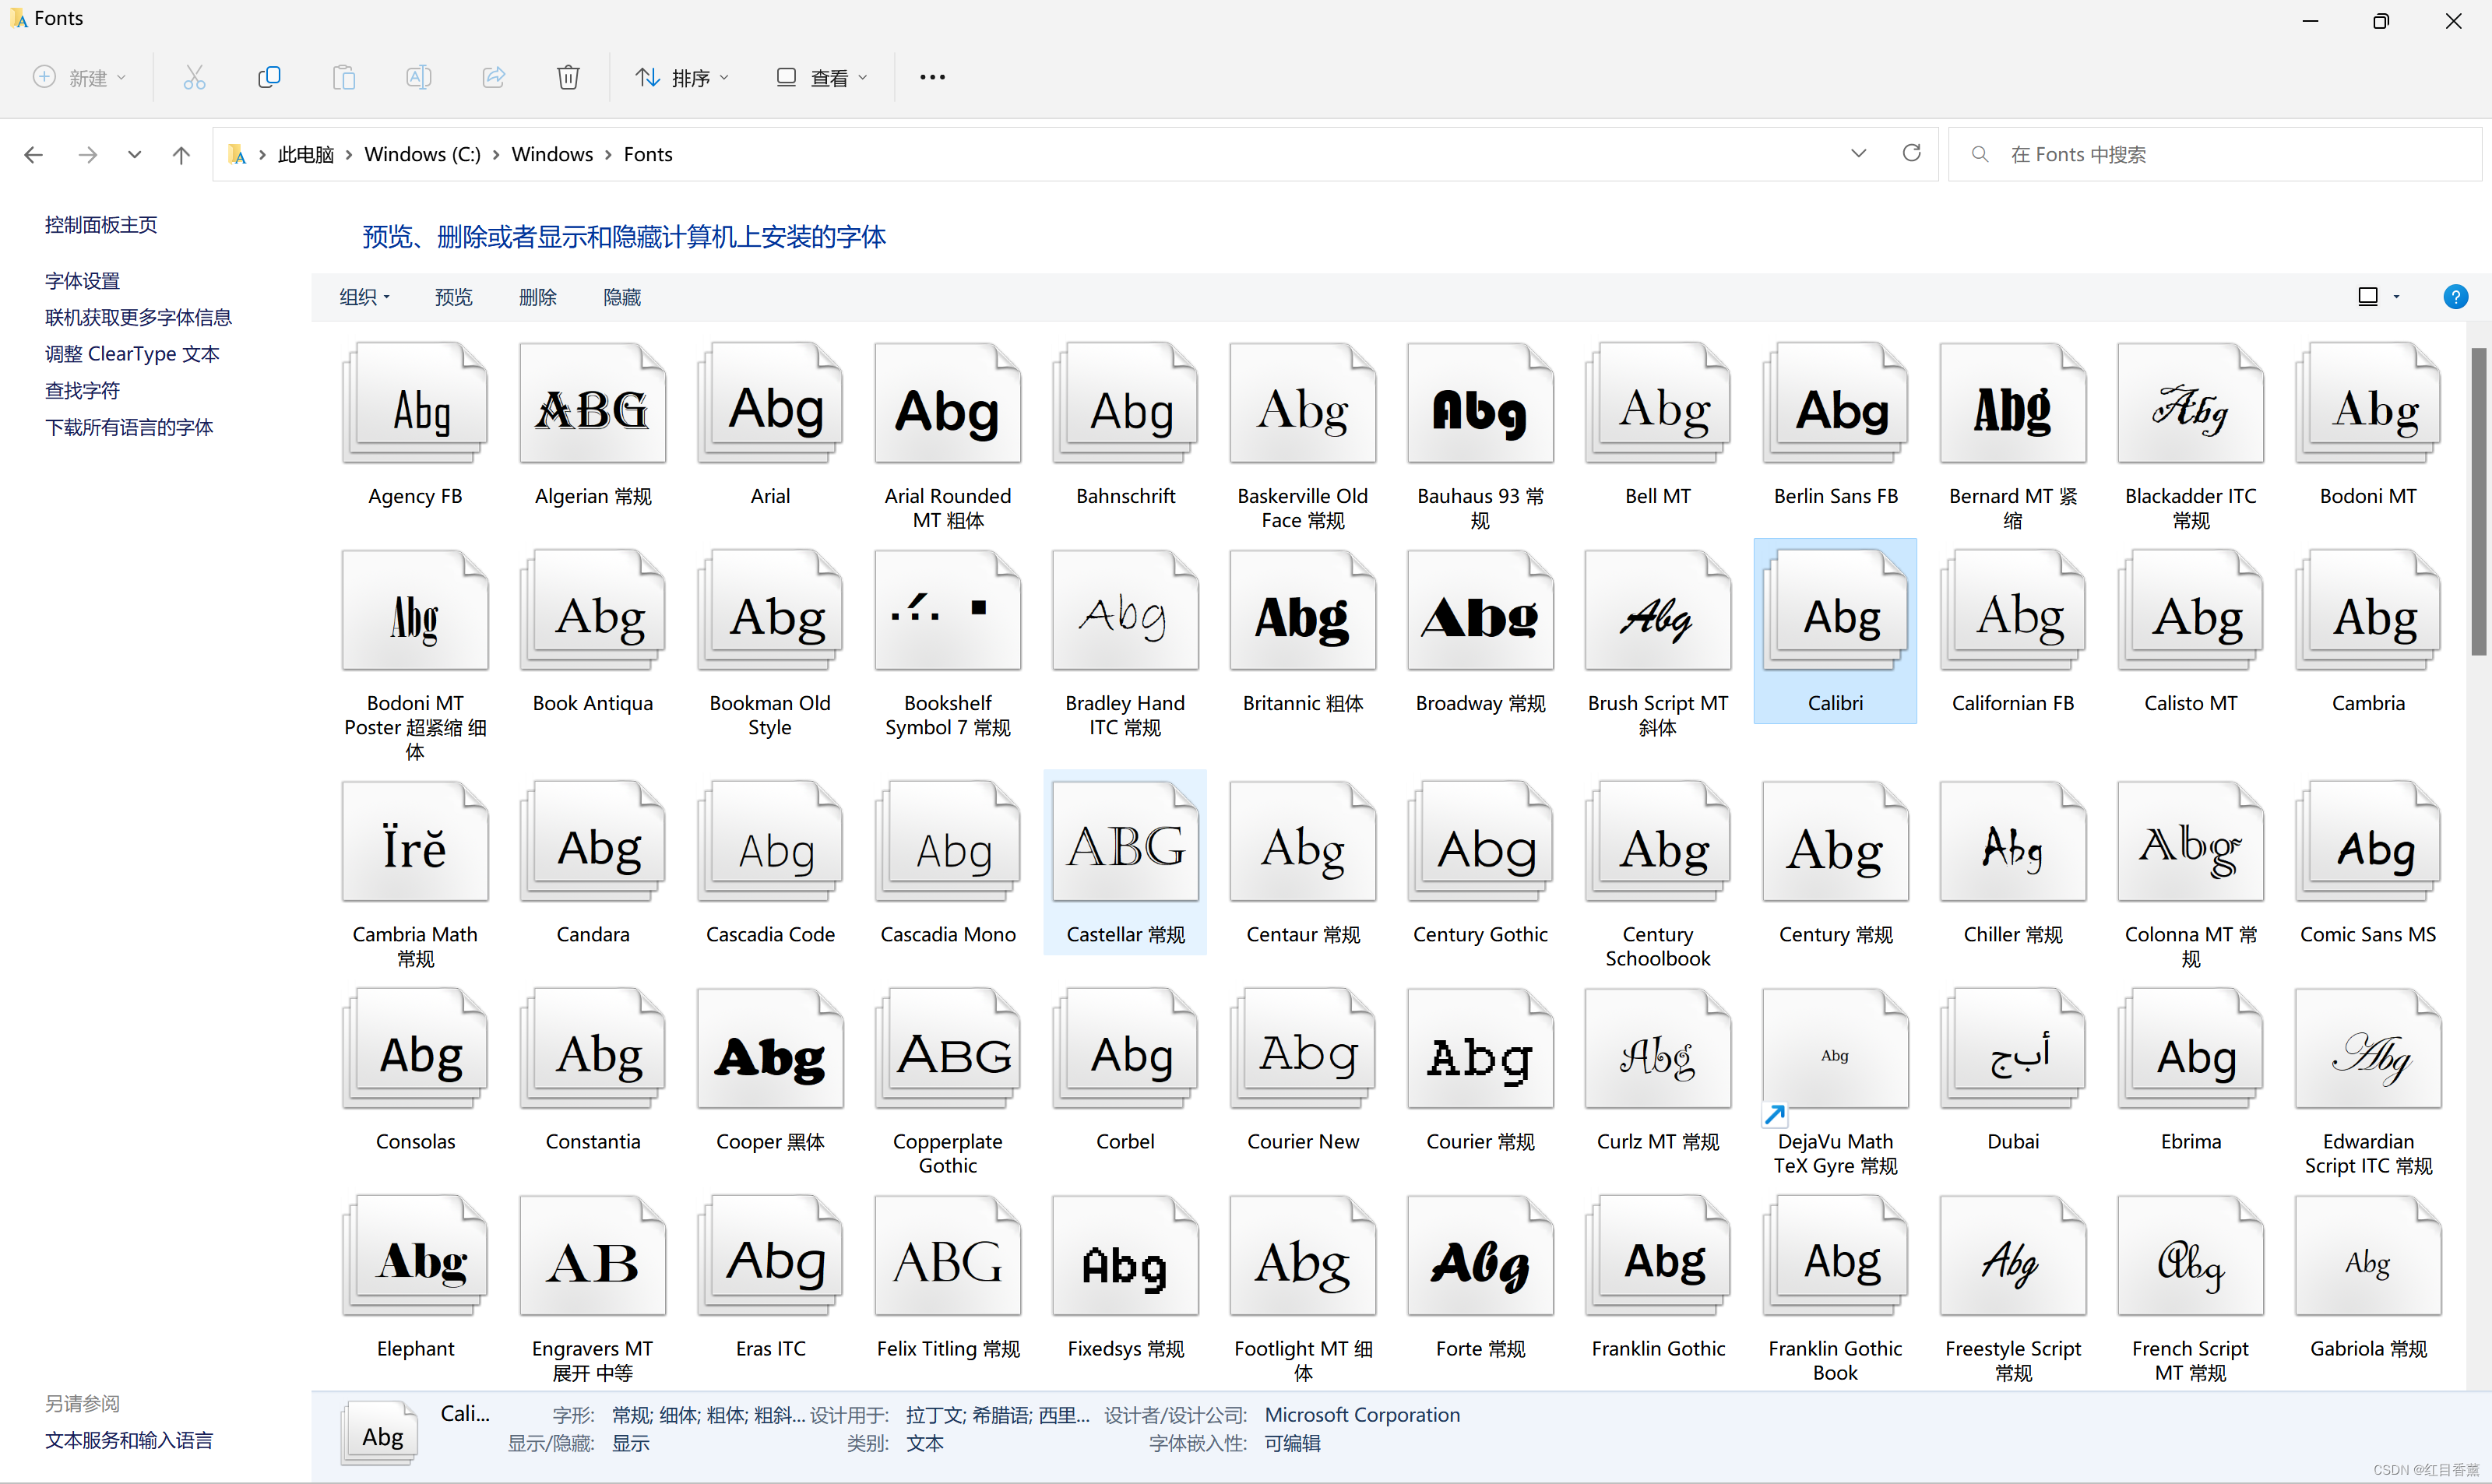Screen dimensions: 2492x1484
Task: Open the help question mark icon
Action: tap(2455, 297)
